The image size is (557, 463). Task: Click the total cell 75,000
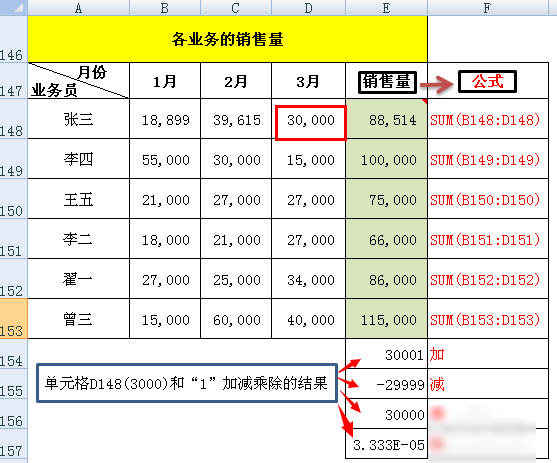tap(386, 199)
